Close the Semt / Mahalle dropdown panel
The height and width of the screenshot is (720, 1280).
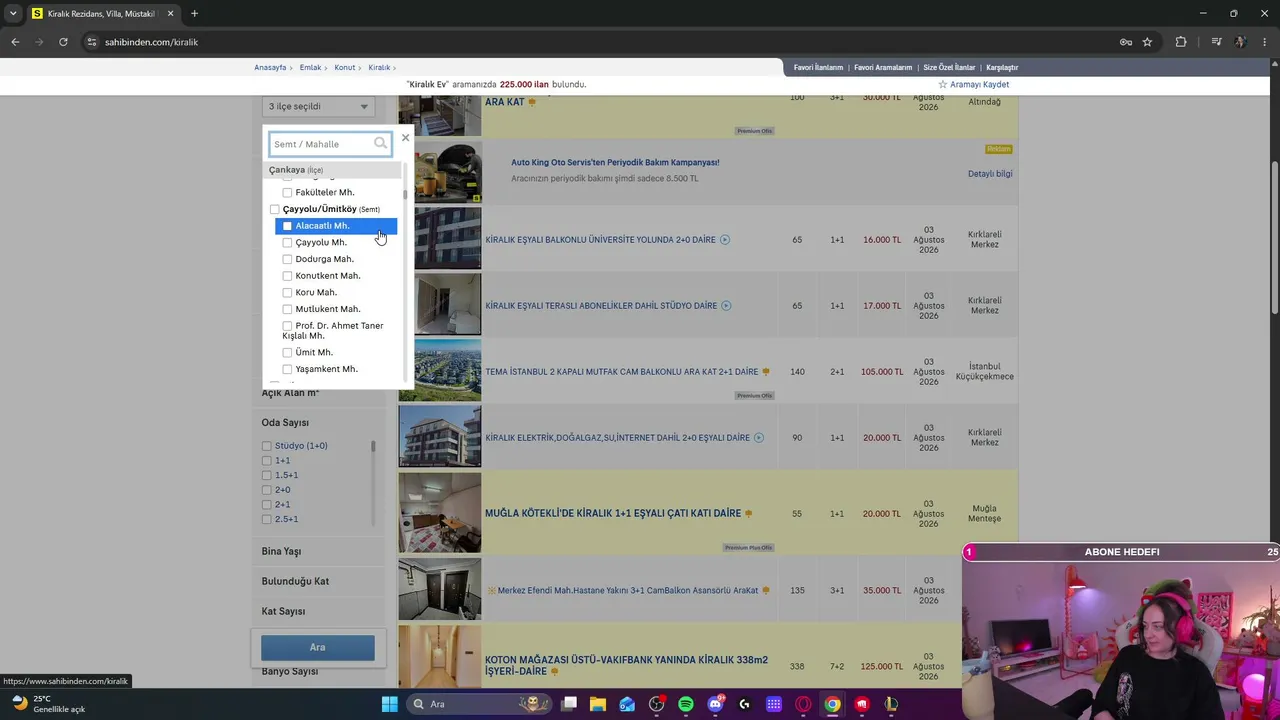tap(405, 137)
